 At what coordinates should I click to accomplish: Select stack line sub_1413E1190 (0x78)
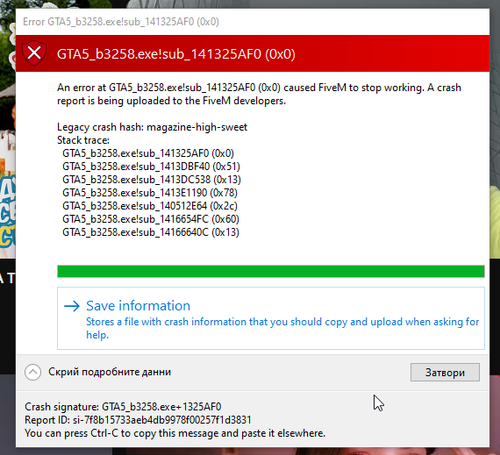coord(150,193)
